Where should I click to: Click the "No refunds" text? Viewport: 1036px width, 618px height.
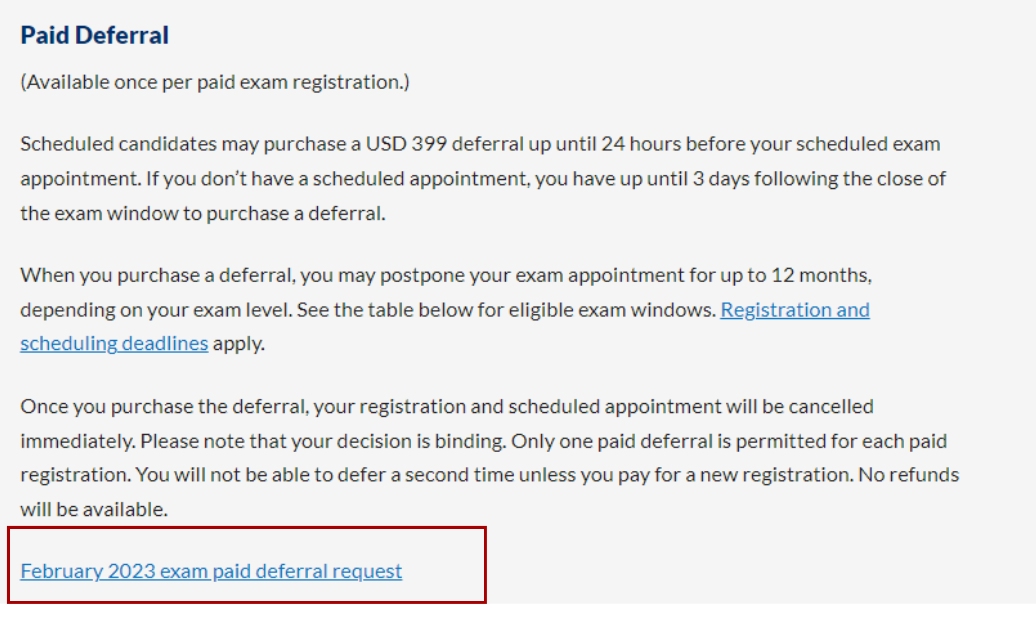(908, 475)
